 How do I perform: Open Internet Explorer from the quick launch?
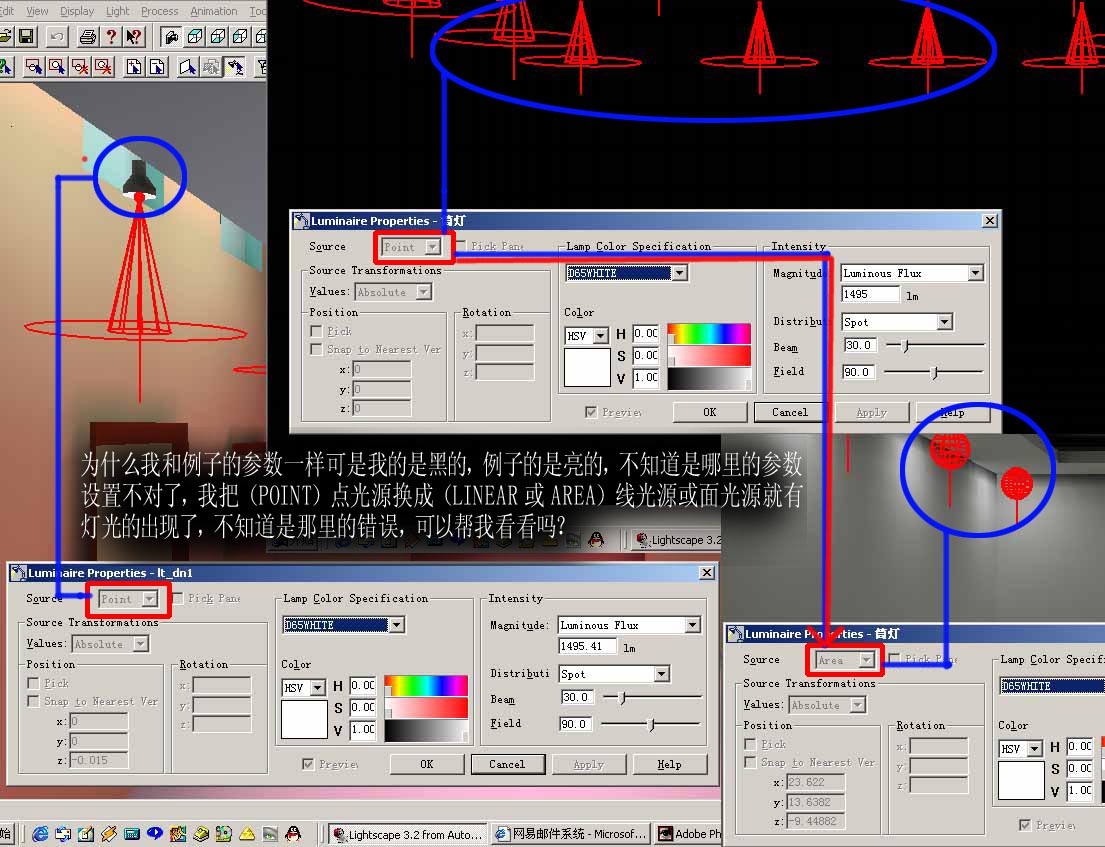pyautogui.click(x=40, y=834)
